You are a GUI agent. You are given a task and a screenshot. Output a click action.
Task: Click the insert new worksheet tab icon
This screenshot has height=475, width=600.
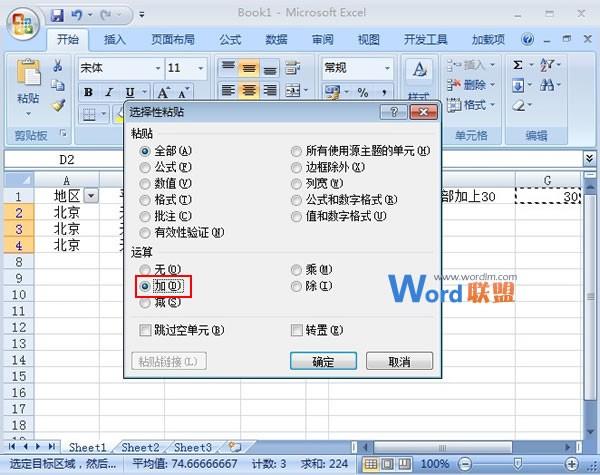click(235, 447)
